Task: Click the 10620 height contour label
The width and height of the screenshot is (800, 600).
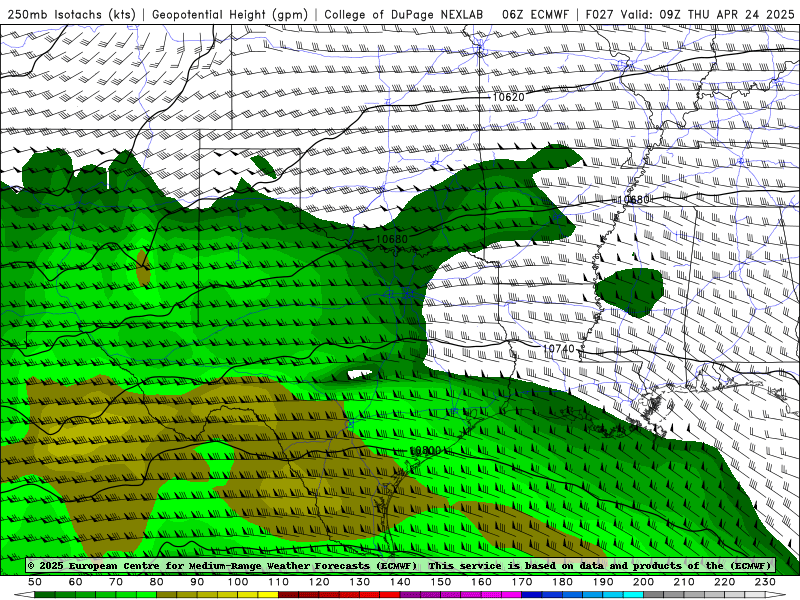Action: click(x=508, y=97)
